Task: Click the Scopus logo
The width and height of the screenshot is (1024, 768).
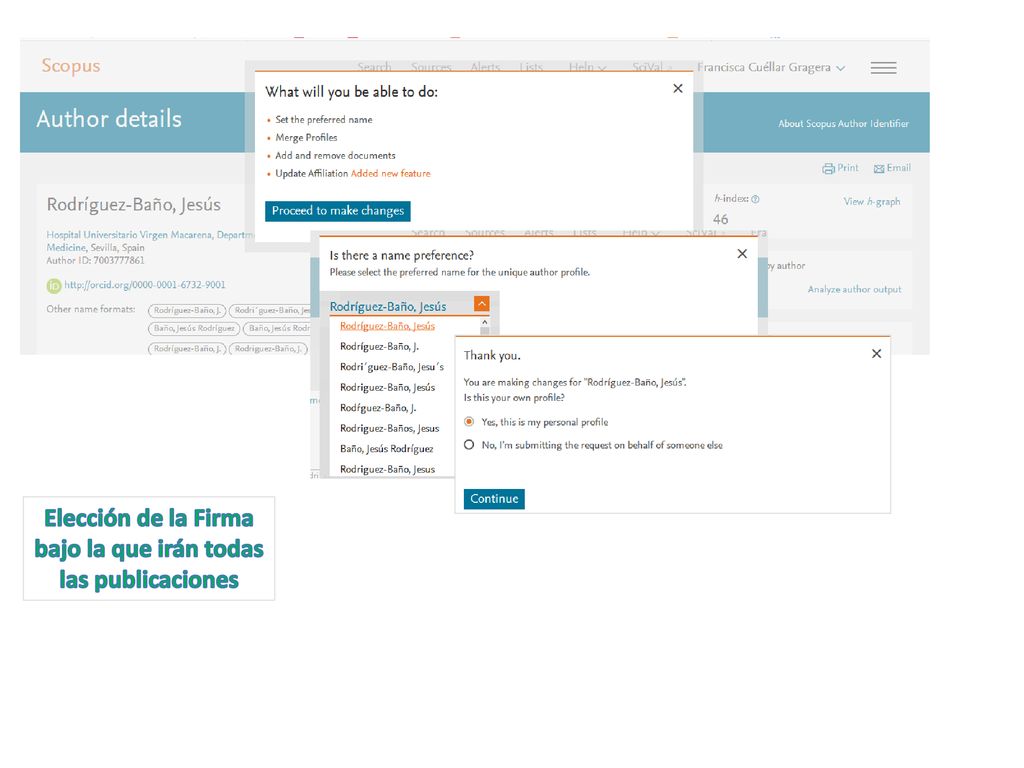Action: coord(71,66)
